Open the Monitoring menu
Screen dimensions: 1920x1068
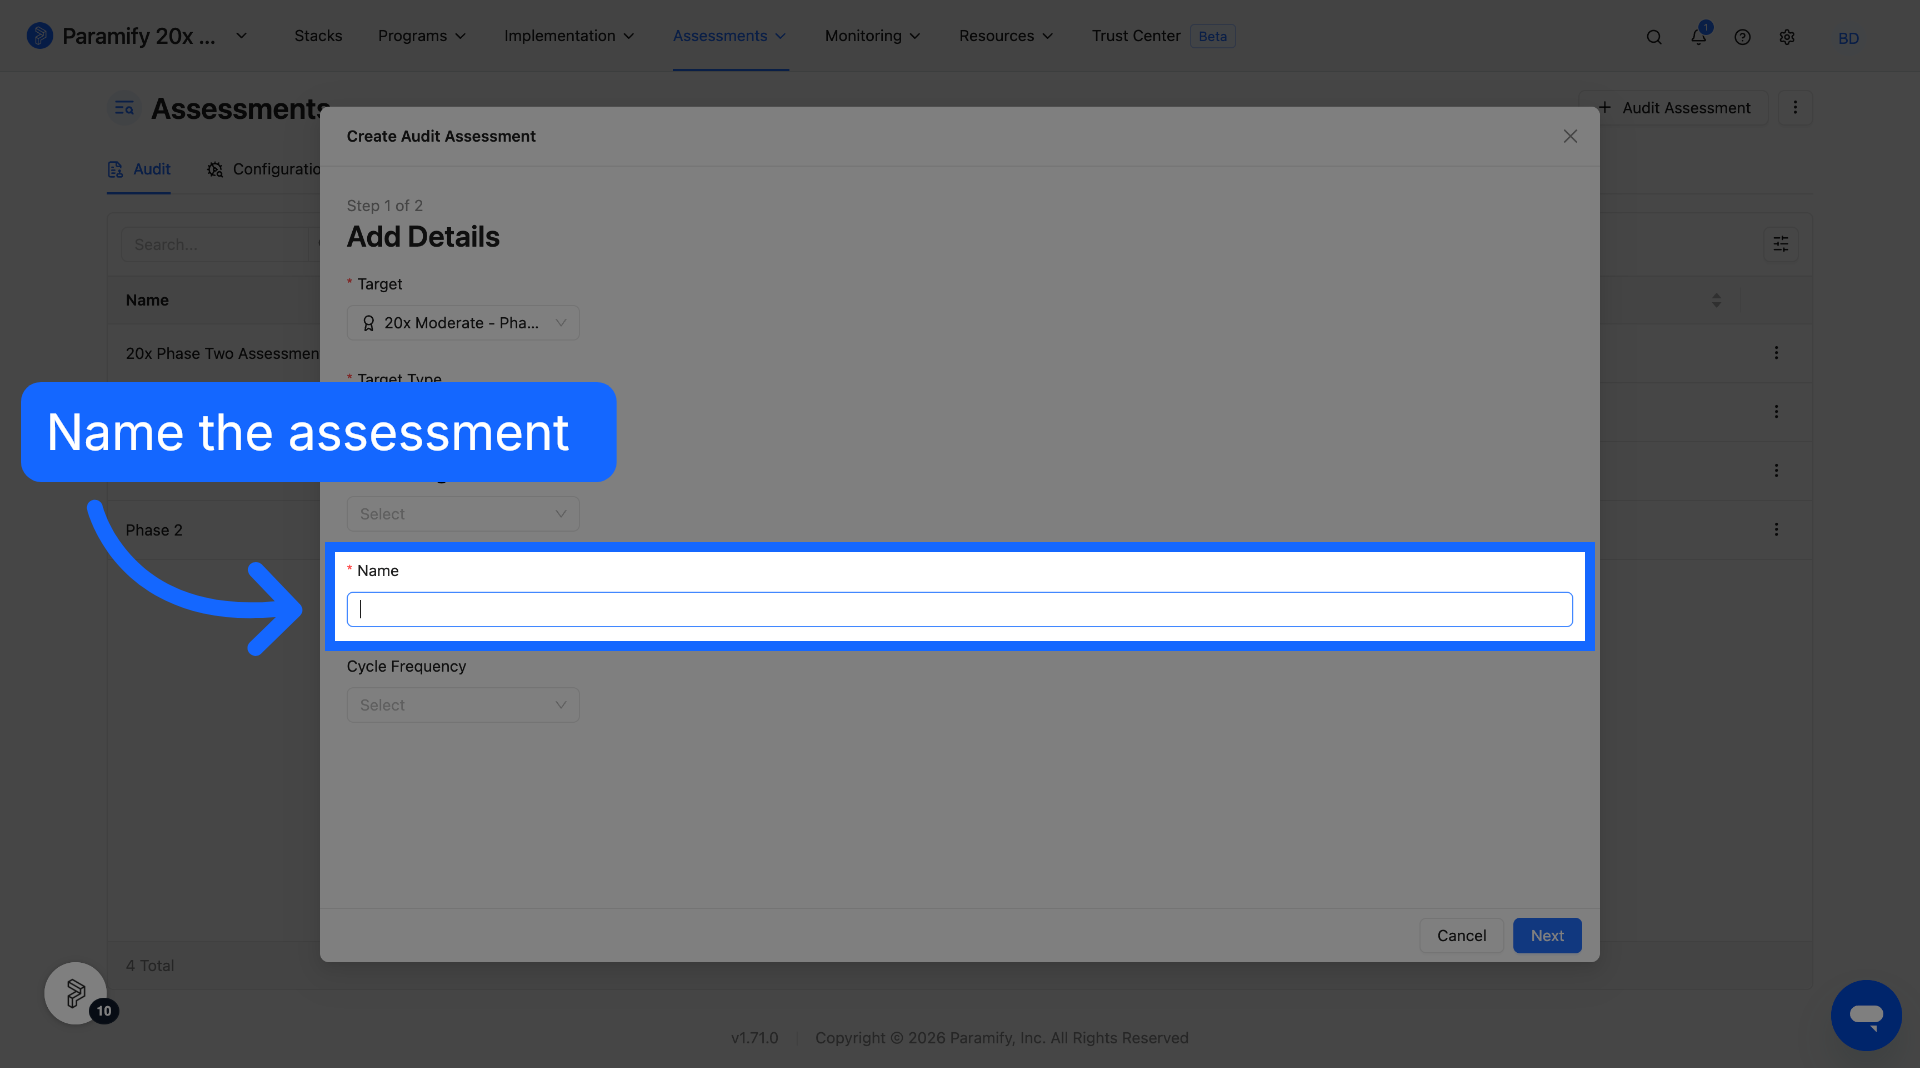click(872, 36)
